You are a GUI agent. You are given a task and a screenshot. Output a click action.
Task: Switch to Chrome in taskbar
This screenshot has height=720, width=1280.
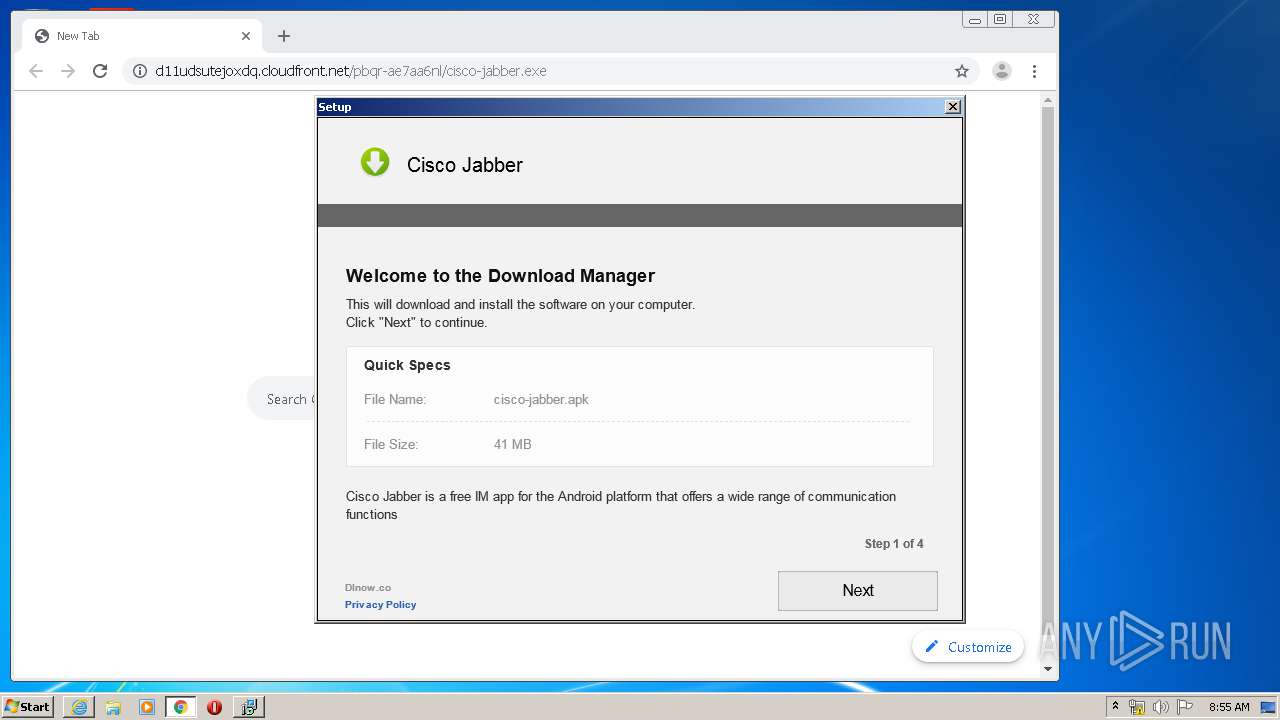click(180, 707)
